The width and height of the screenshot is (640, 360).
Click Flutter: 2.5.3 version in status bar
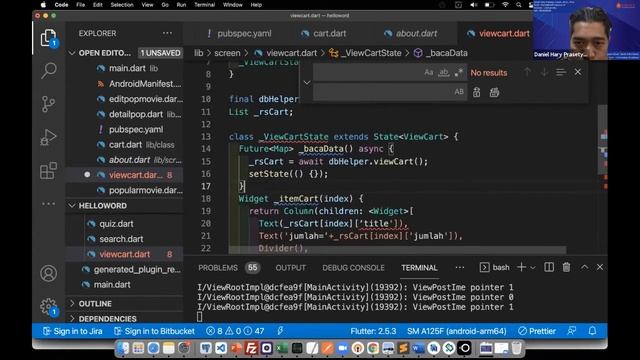click(373, 331)
